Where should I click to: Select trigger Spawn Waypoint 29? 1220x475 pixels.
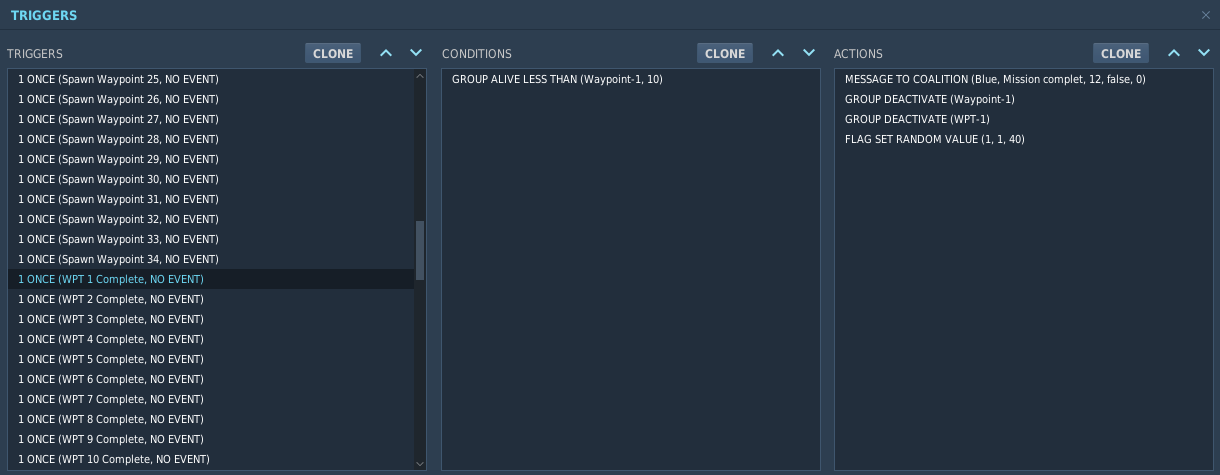click(211, 159)
